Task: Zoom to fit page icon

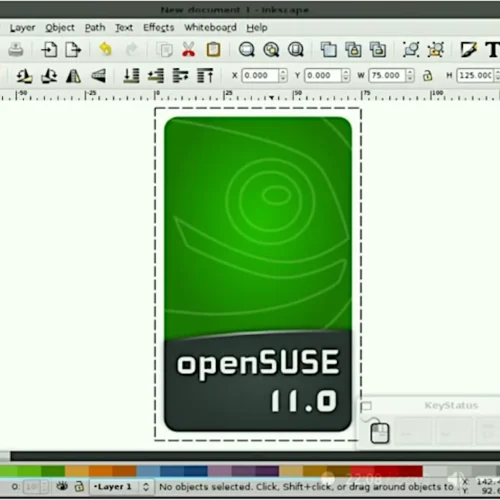Action: (x=296, y=50)
